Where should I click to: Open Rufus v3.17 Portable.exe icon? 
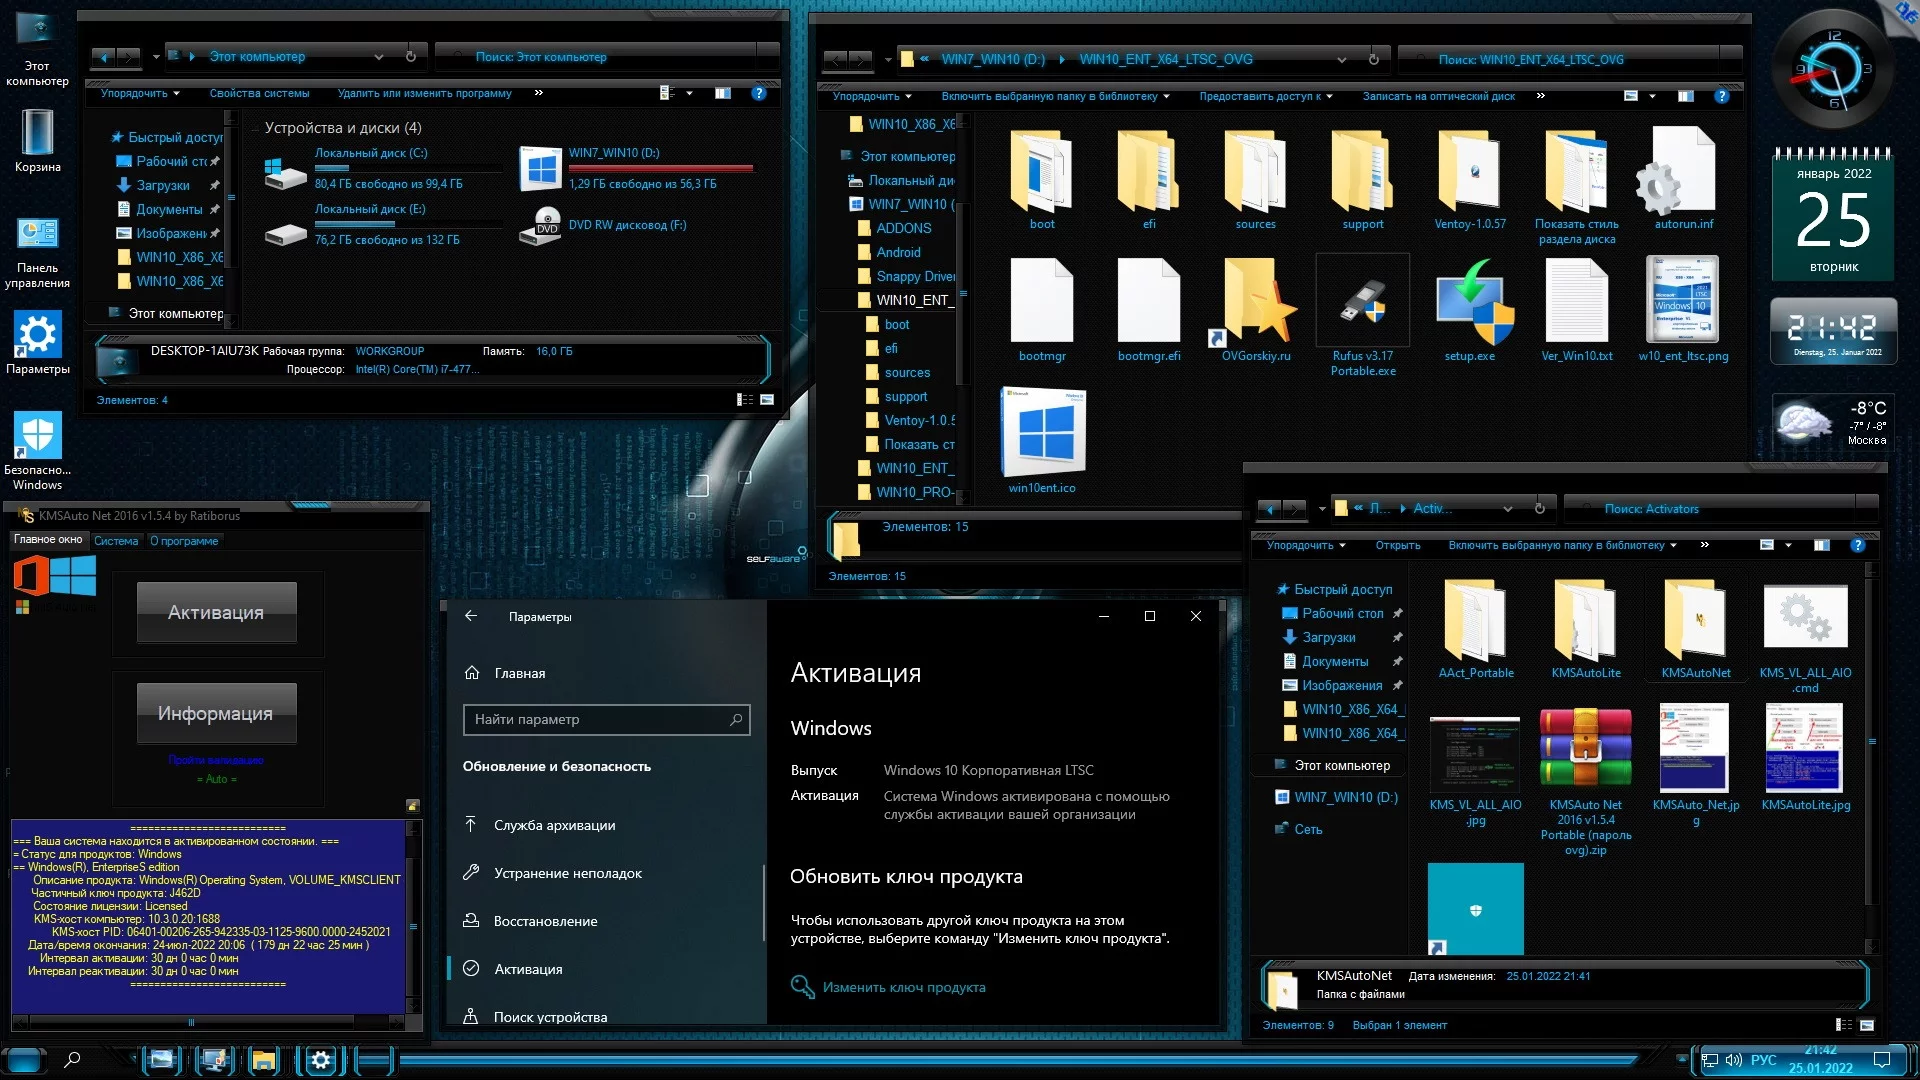click(1362, 303)
